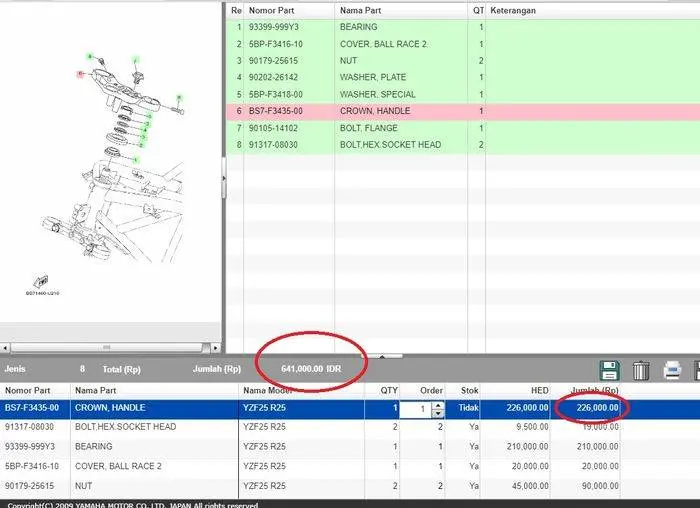Screen dimensions: 700x508
Task: Click green reference marker 1 beside the bearing in the diagram
Action: pyautogui.click(x=136, y=160)
